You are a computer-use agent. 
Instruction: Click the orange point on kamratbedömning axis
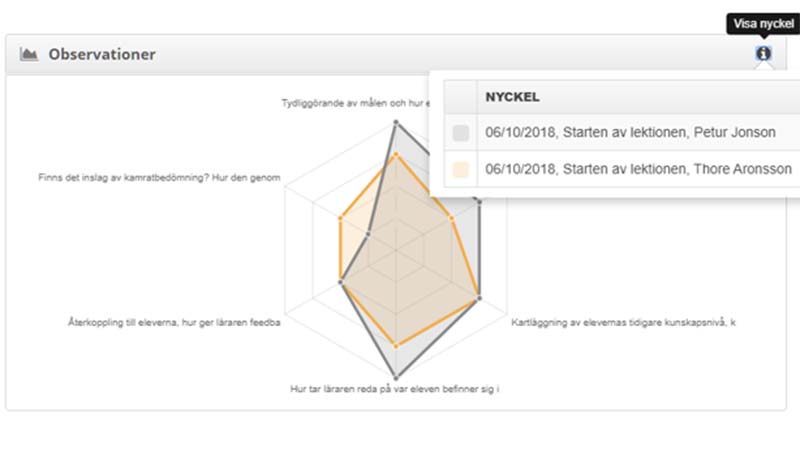340,219
